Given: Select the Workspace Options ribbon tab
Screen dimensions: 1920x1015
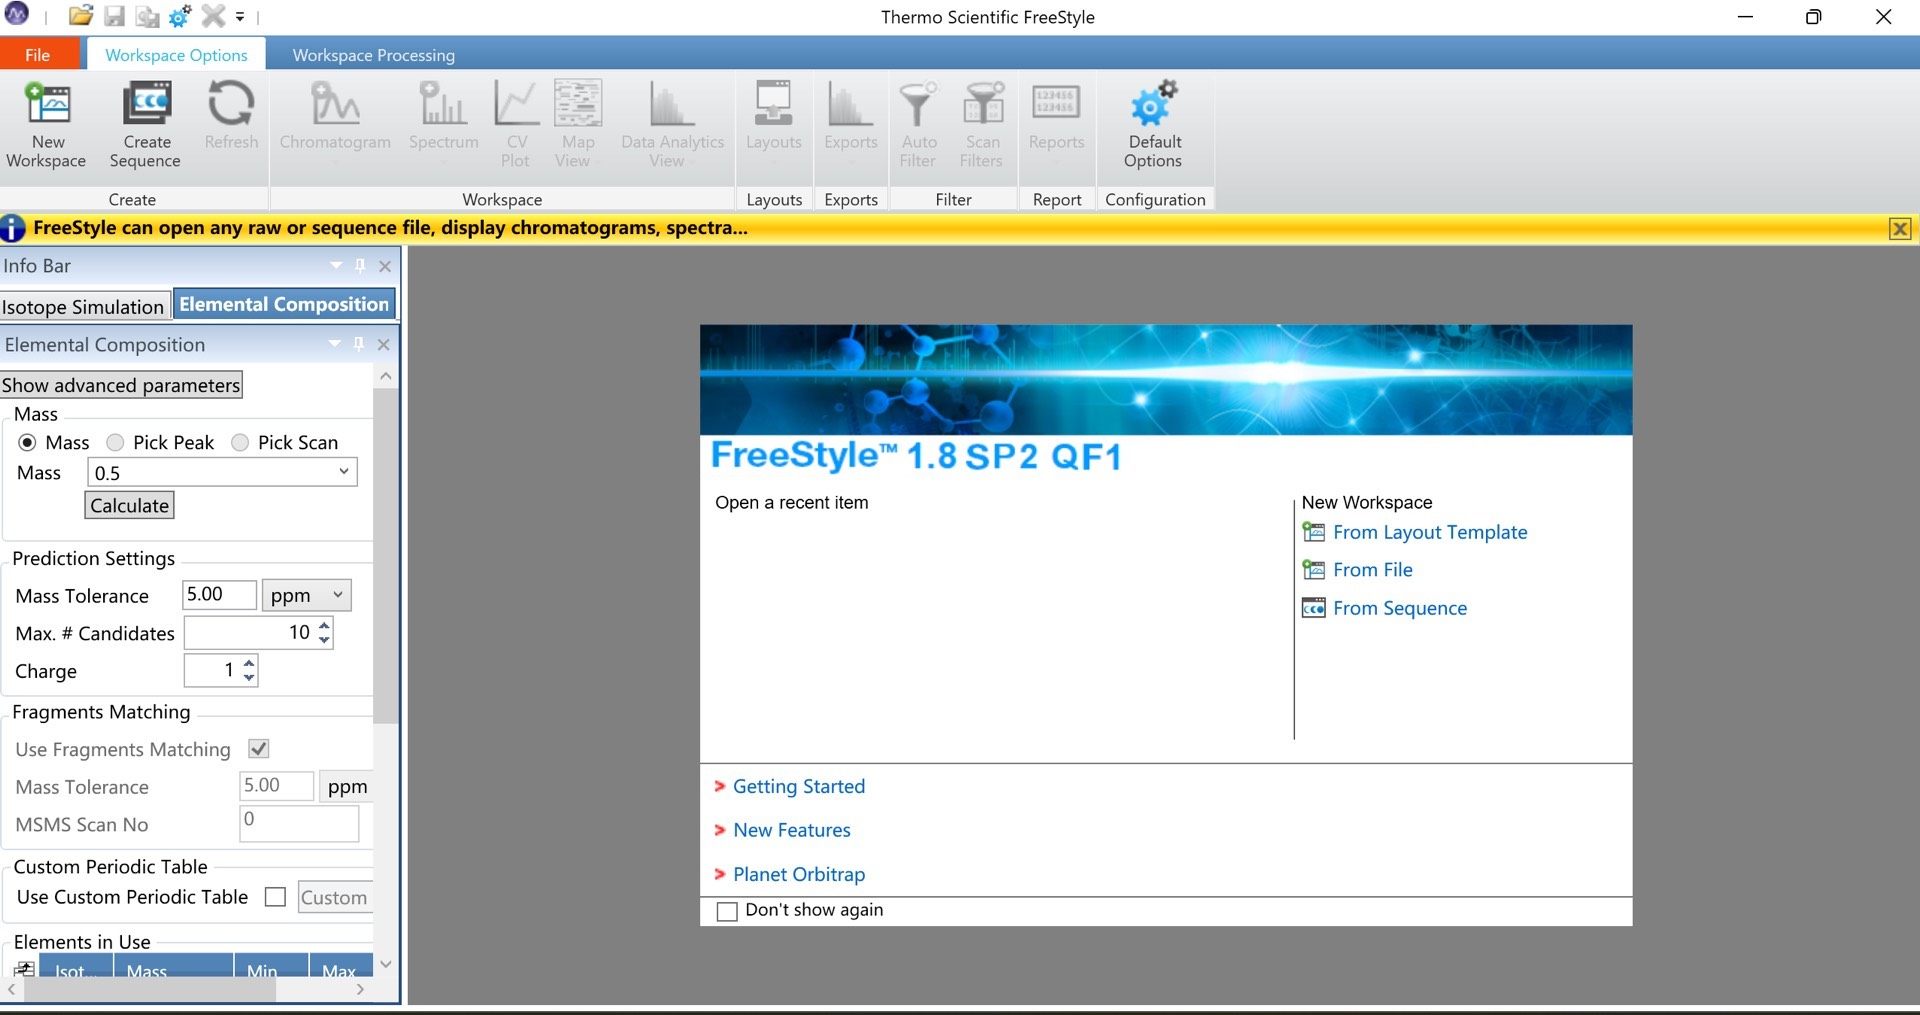Looking at the screenshot, I should pos(176,55).
